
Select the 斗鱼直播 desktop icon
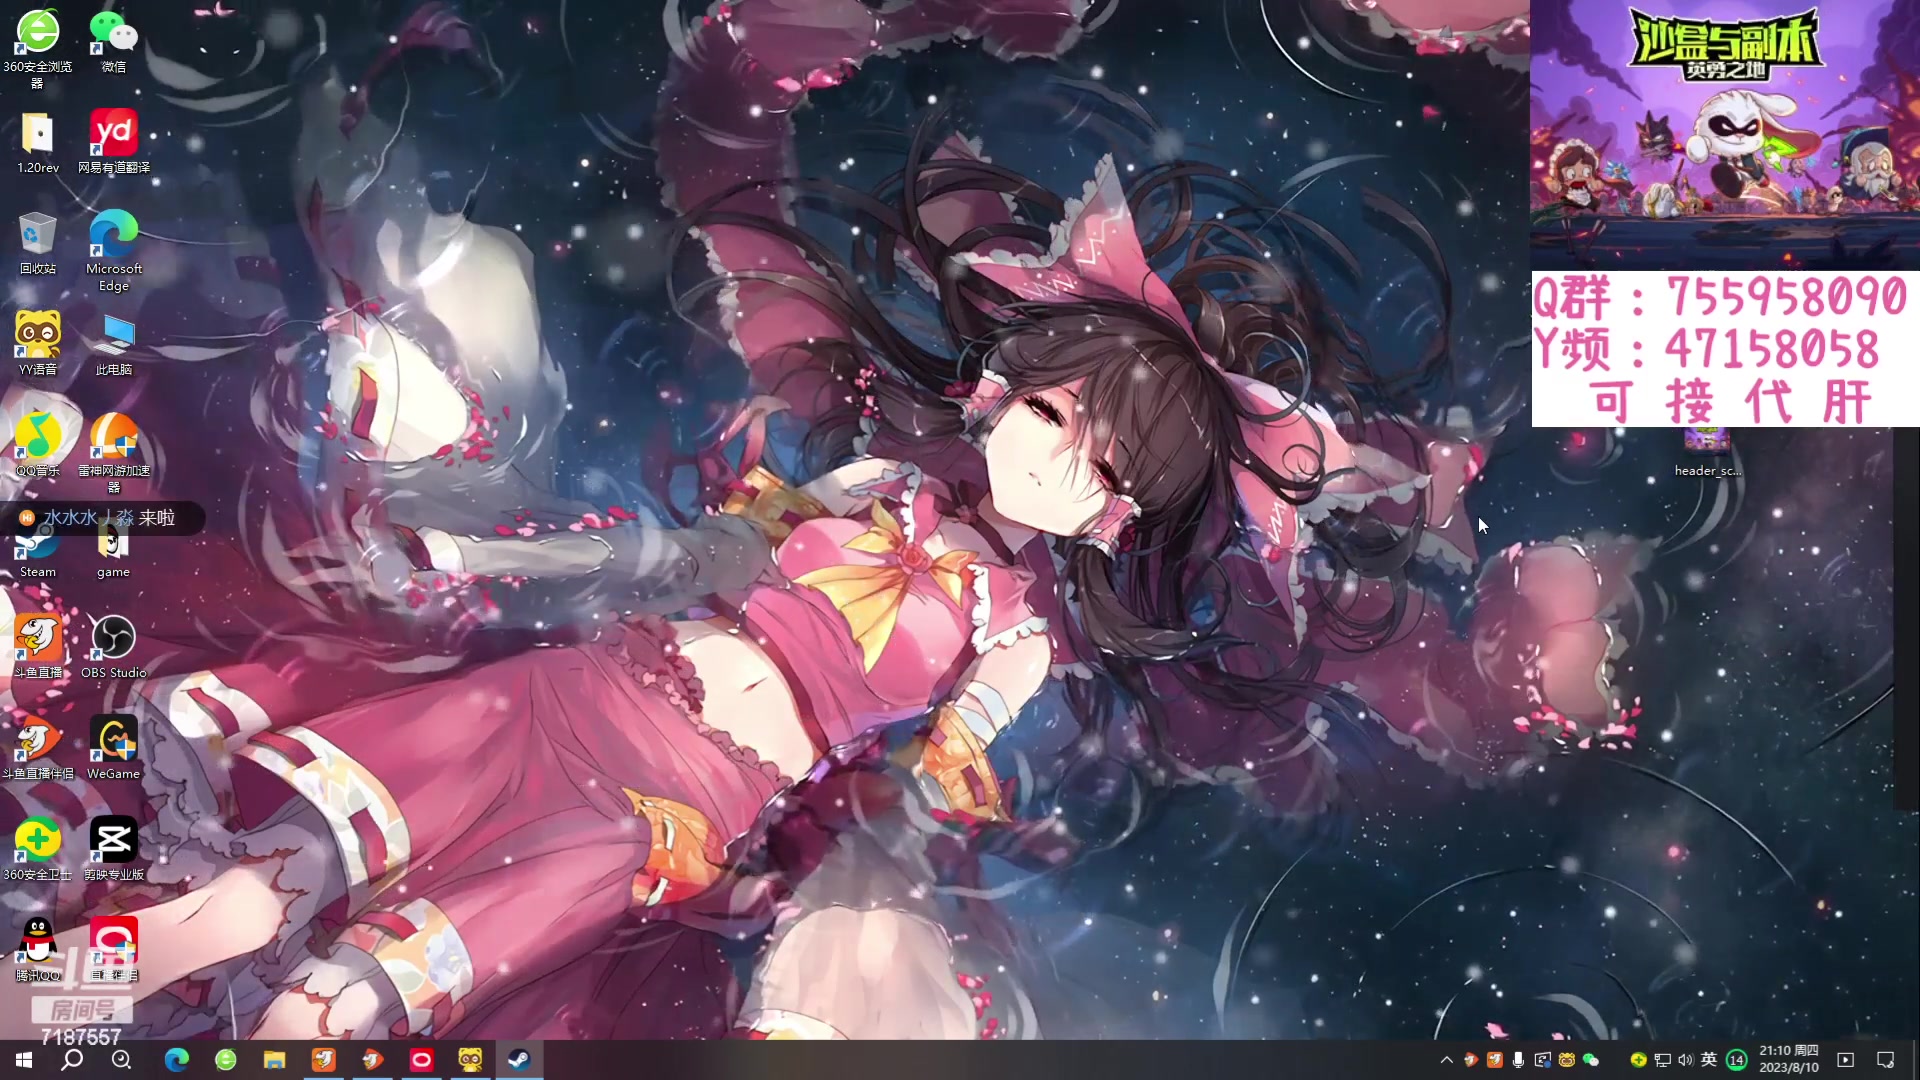(x=38, y=647)
